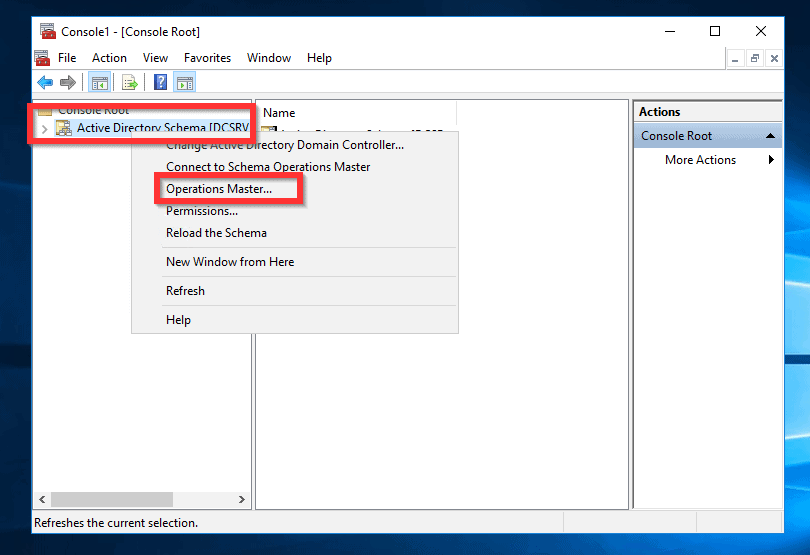Restore the inner MDI child window
The image size is (810, 555).
pyautogui.click(x=755, y=58)
